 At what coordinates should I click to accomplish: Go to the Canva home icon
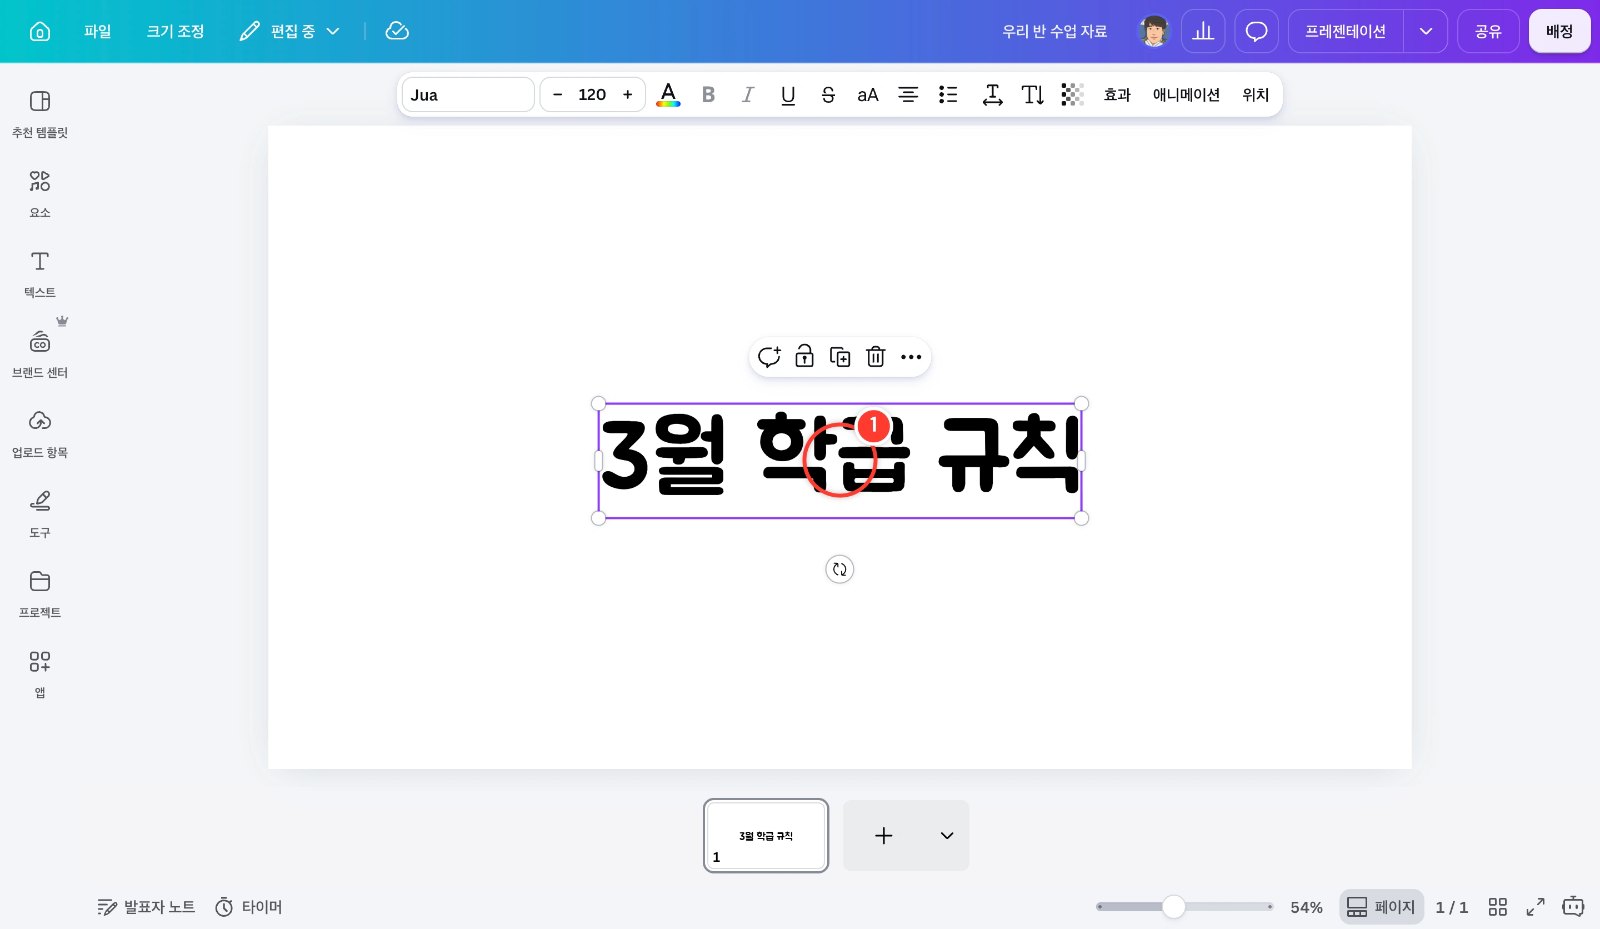point(40,31)
